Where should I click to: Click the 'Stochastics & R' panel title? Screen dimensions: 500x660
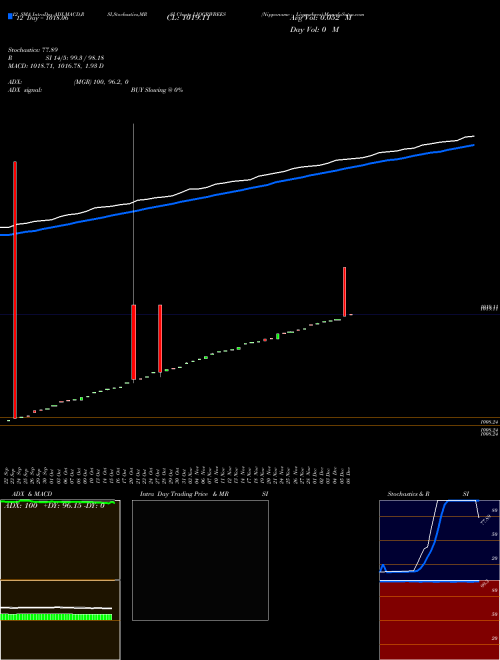(x=409, y=494)
